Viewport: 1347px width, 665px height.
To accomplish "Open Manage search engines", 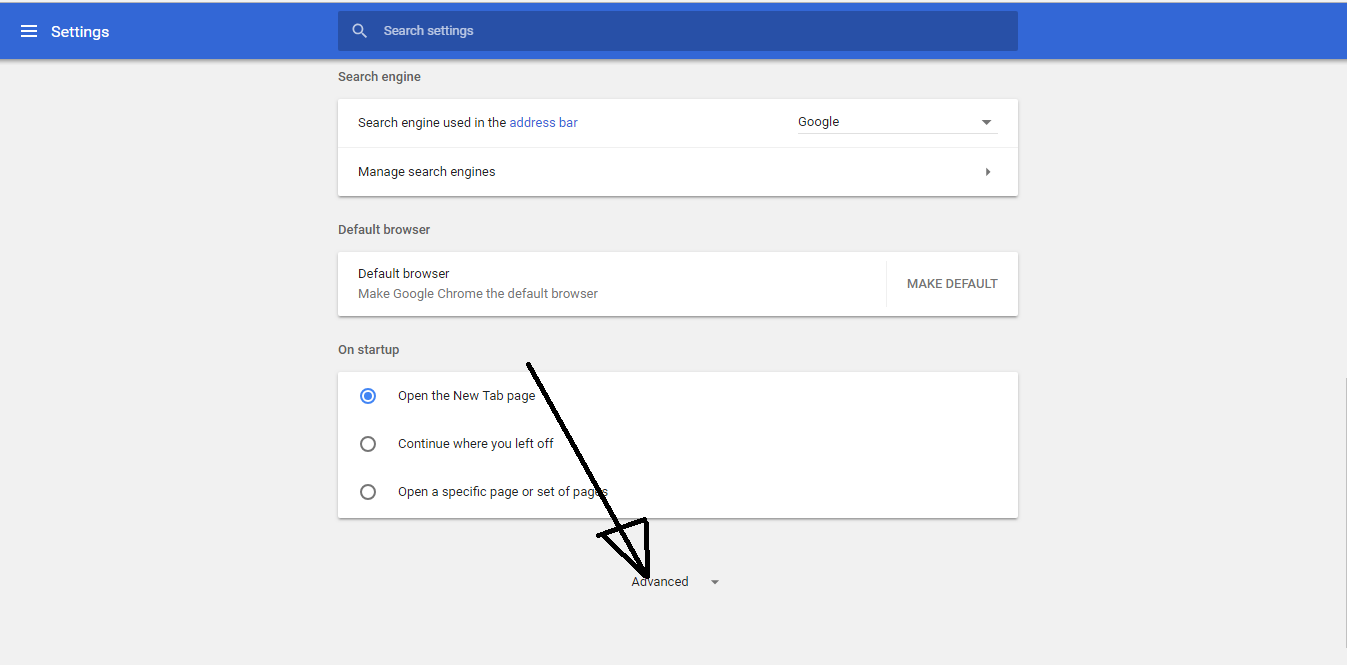I will click(x=427, y=171).
